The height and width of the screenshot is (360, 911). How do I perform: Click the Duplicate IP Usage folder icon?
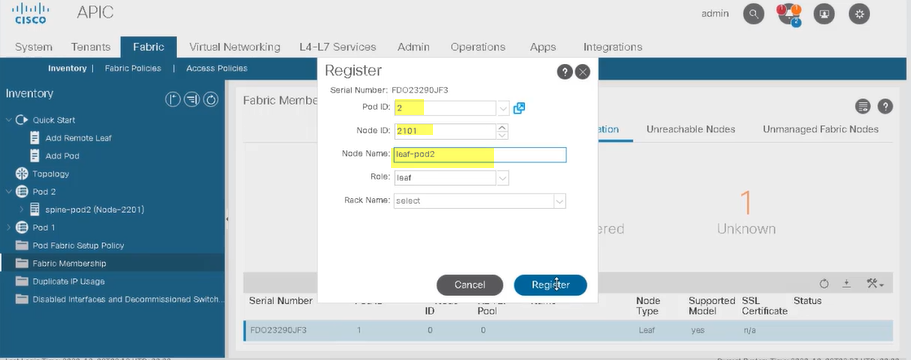pyautogui.click(x=21, y=281)
